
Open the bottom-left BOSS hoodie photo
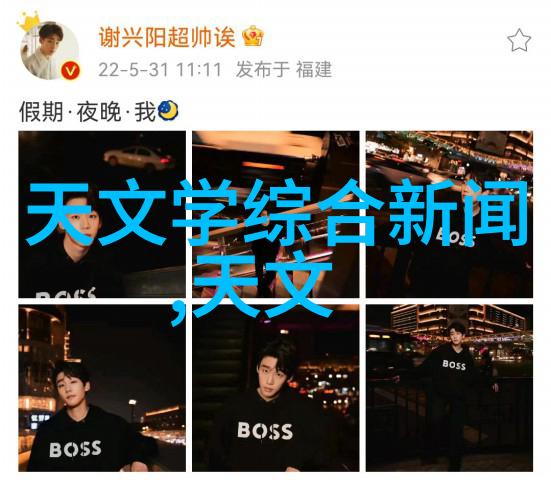tap(102, 388)
